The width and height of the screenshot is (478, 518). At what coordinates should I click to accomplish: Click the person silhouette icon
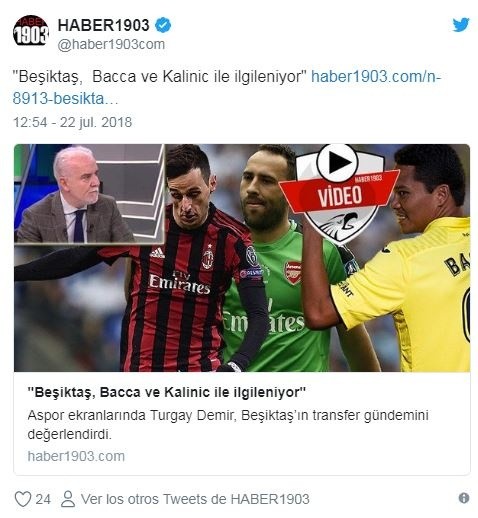pyautogui.click(x=68, y=499)
